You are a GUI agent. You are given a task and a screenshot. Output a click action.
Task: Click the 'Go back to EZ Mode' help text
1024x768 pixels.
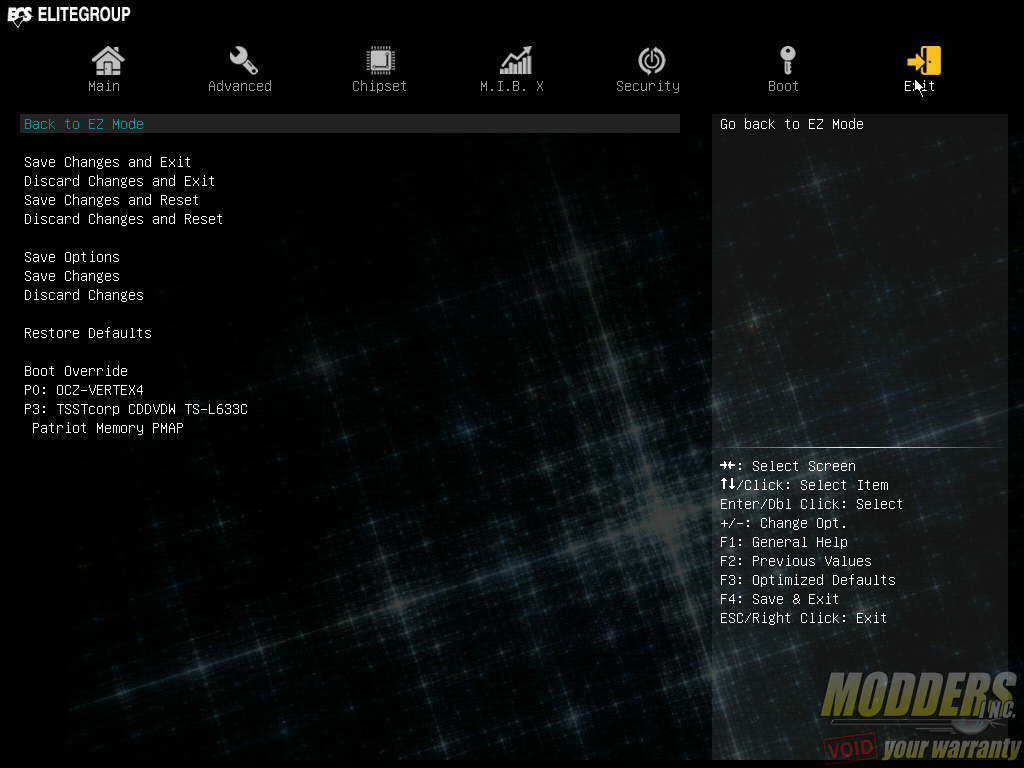pyautogui.click(x=792, y=124)
